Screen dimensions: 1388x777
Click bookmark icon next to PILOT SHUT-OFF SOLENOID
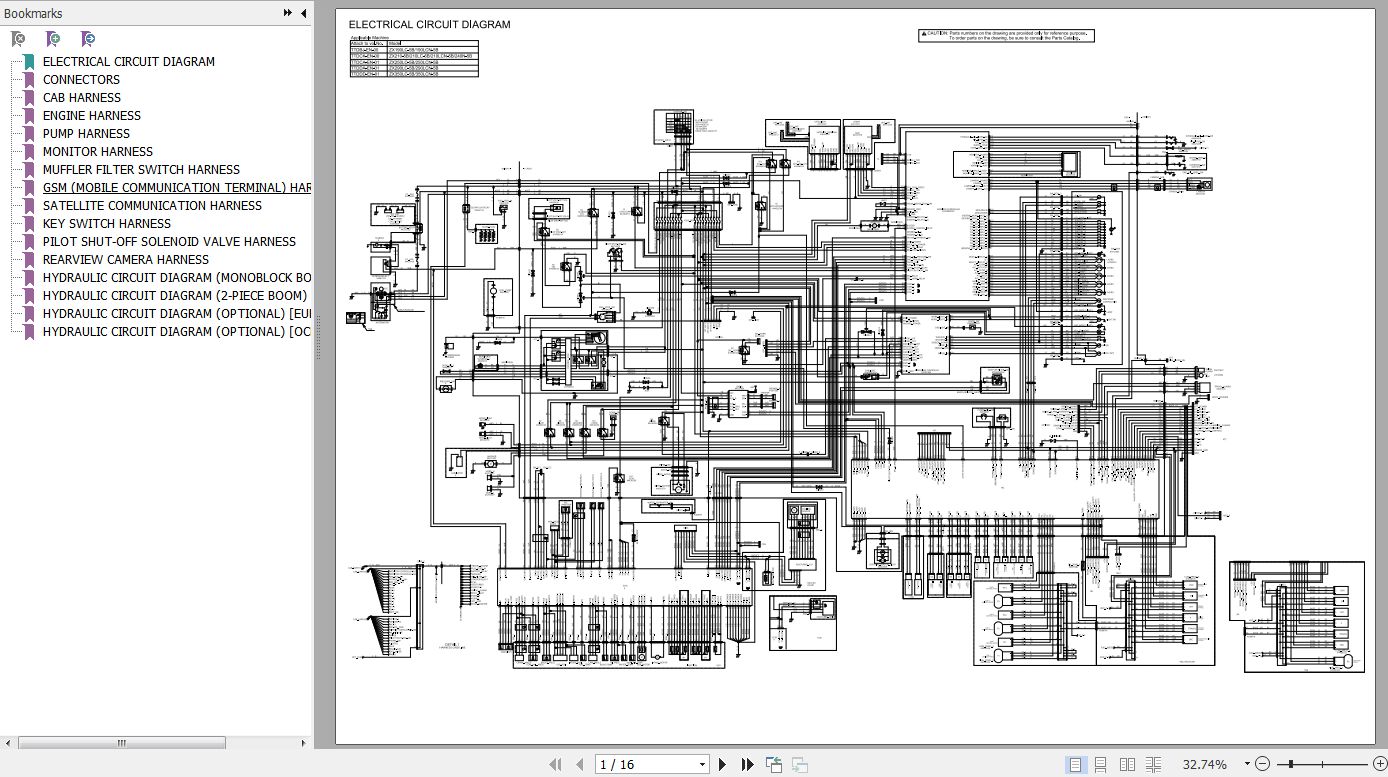coord(29,242)
